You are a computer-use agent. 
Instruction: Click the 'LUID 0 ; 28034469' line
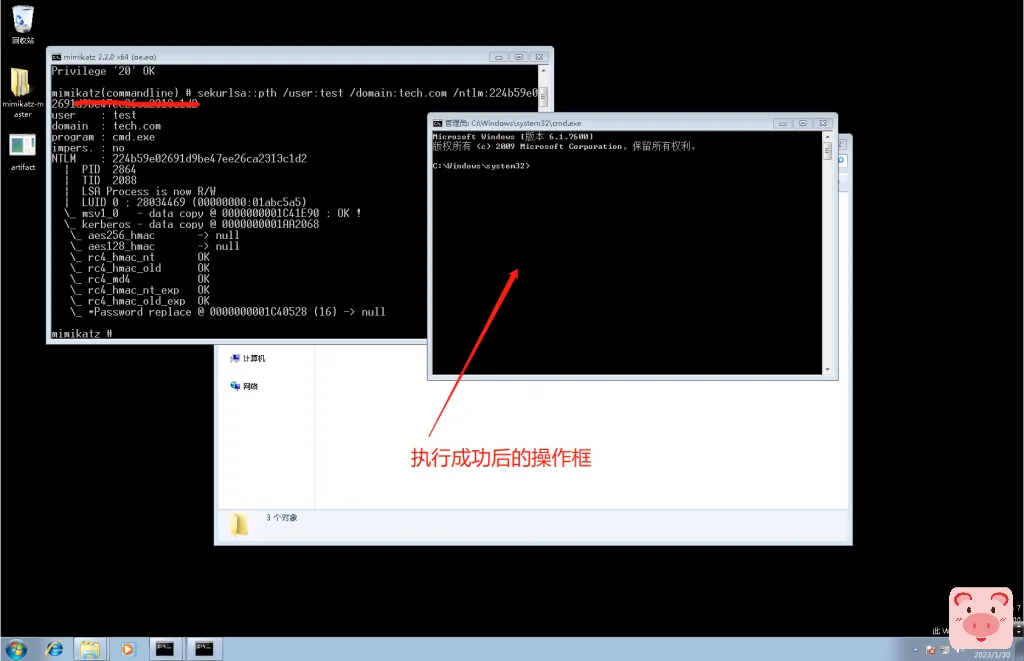point(193,202)
